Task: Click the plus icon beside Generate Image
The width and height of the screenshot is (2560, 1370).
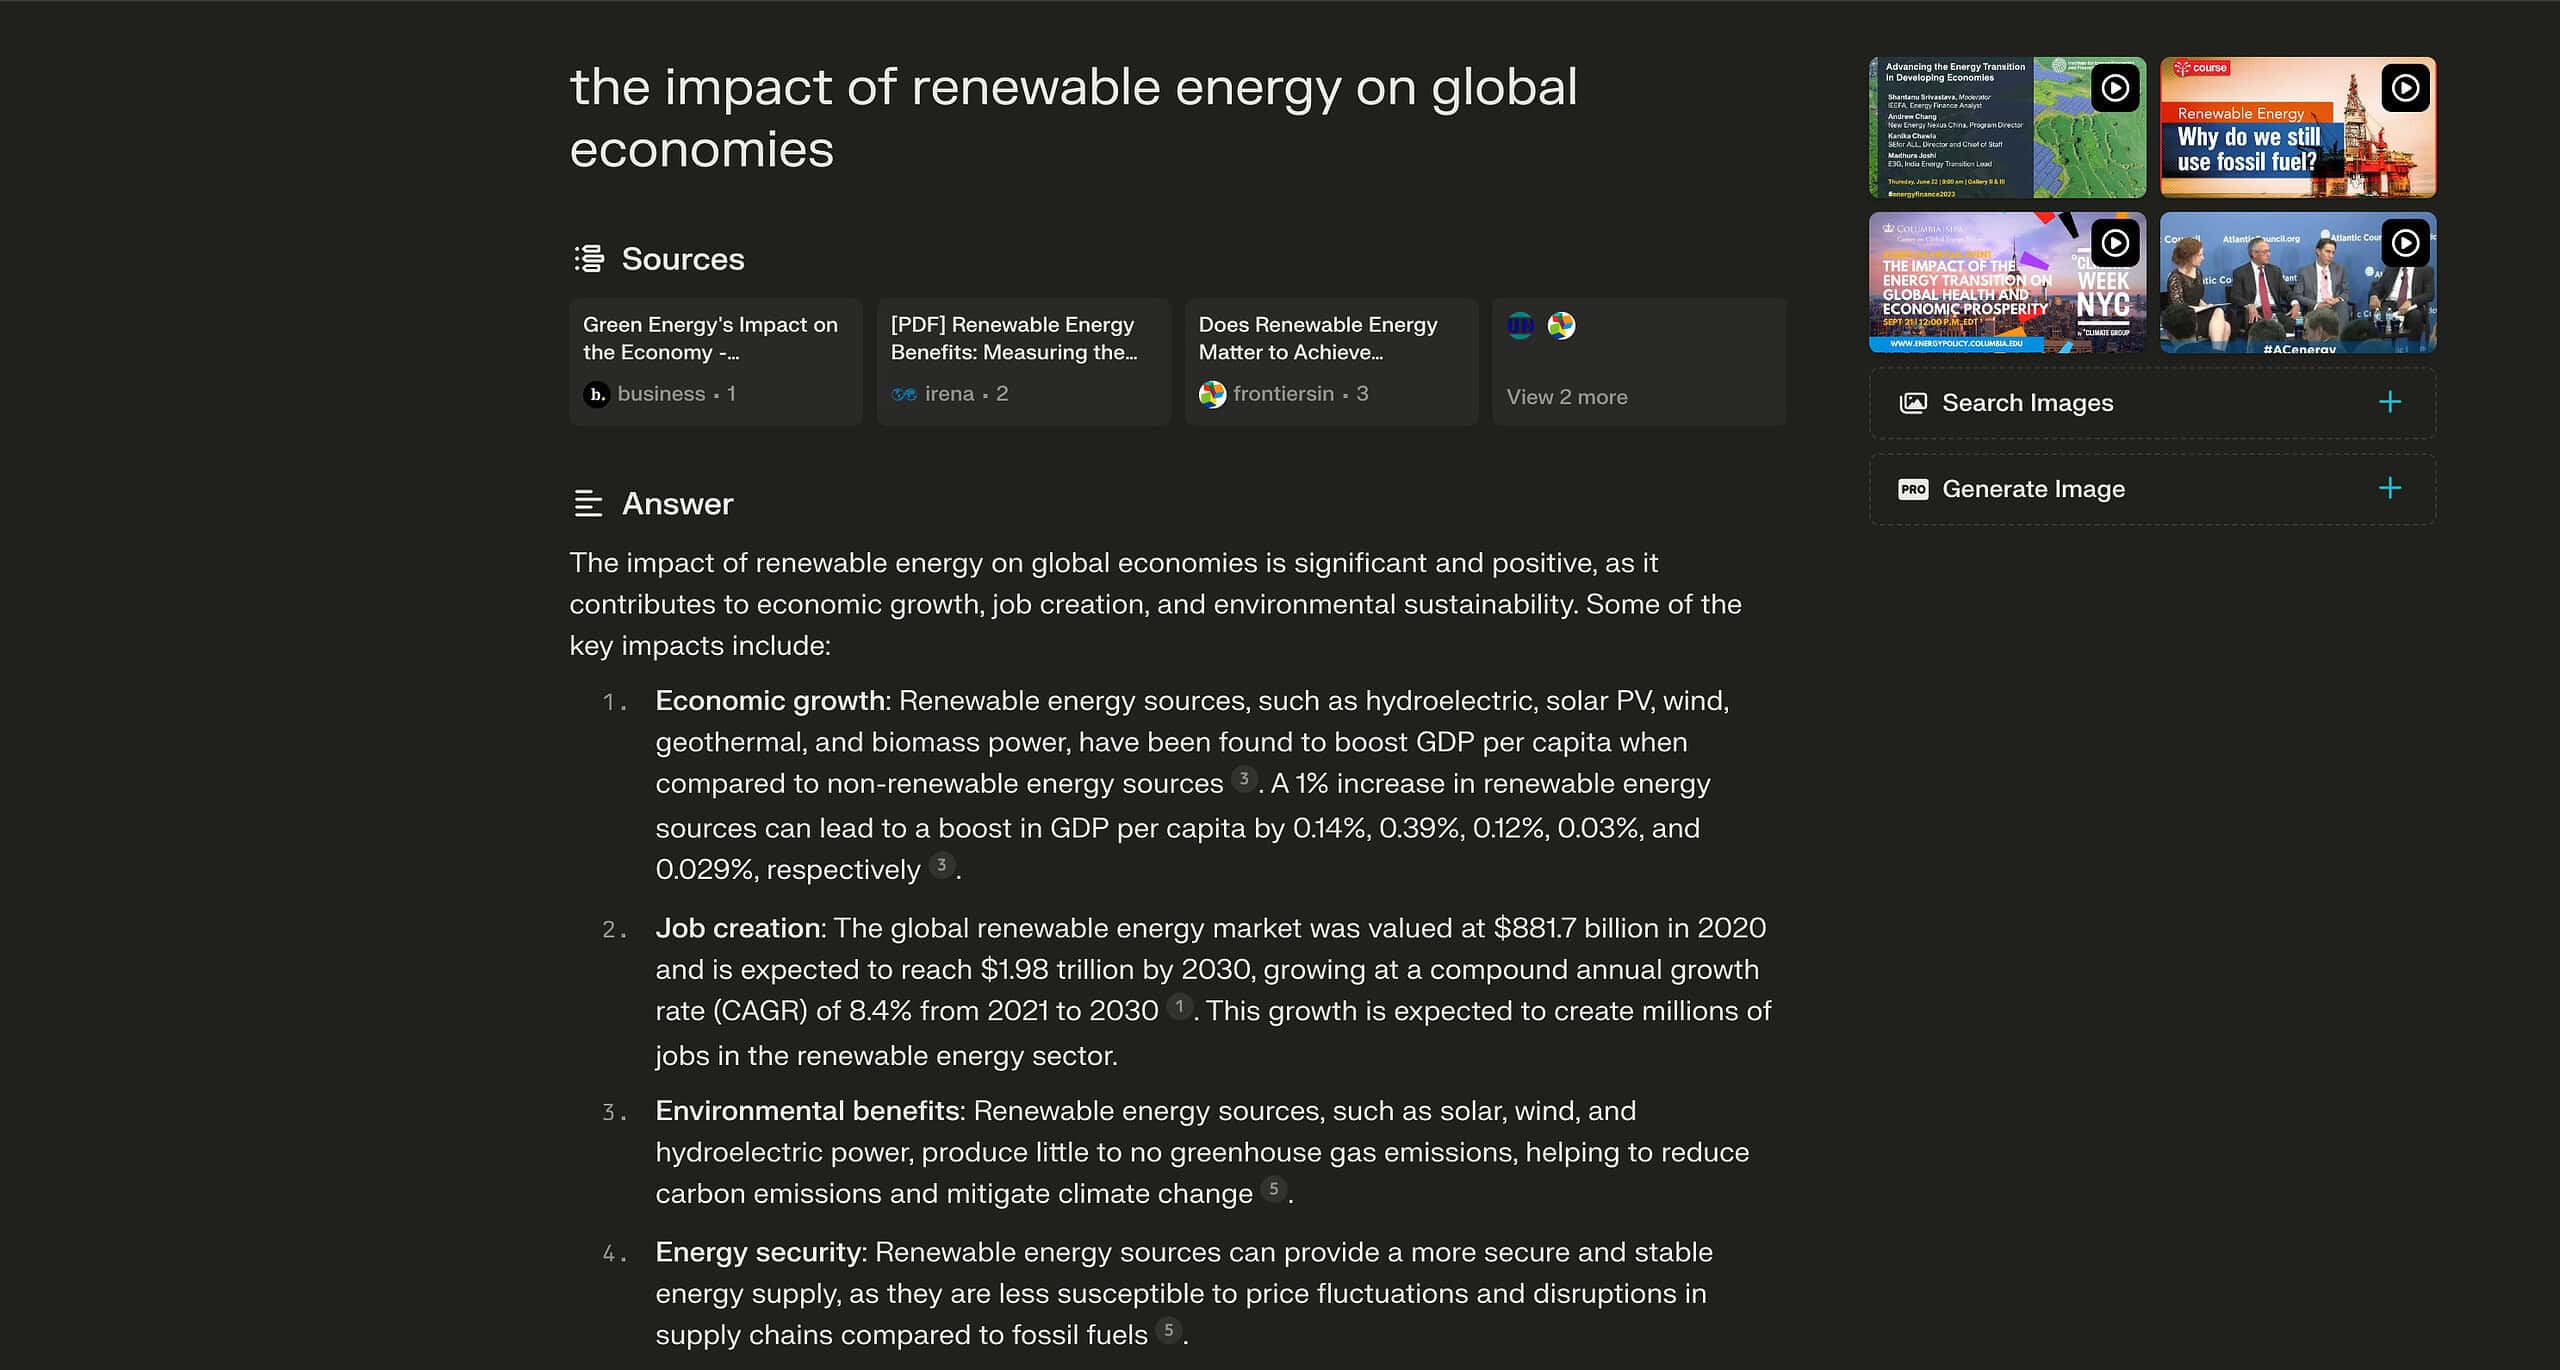Action: coord(2390,488)
